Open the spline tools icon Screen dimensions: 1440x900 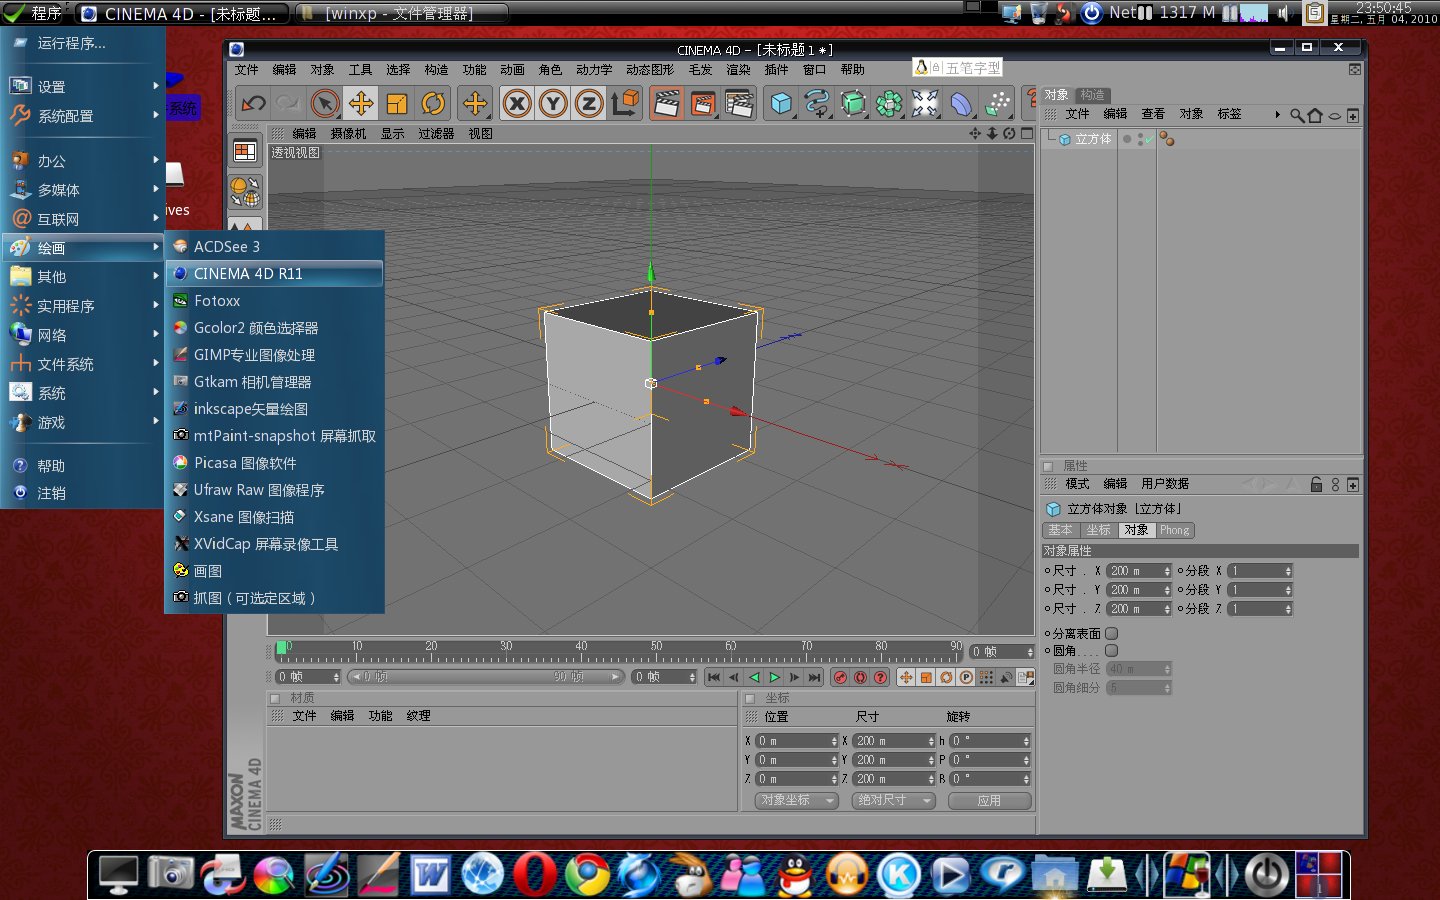click(817, 103)
